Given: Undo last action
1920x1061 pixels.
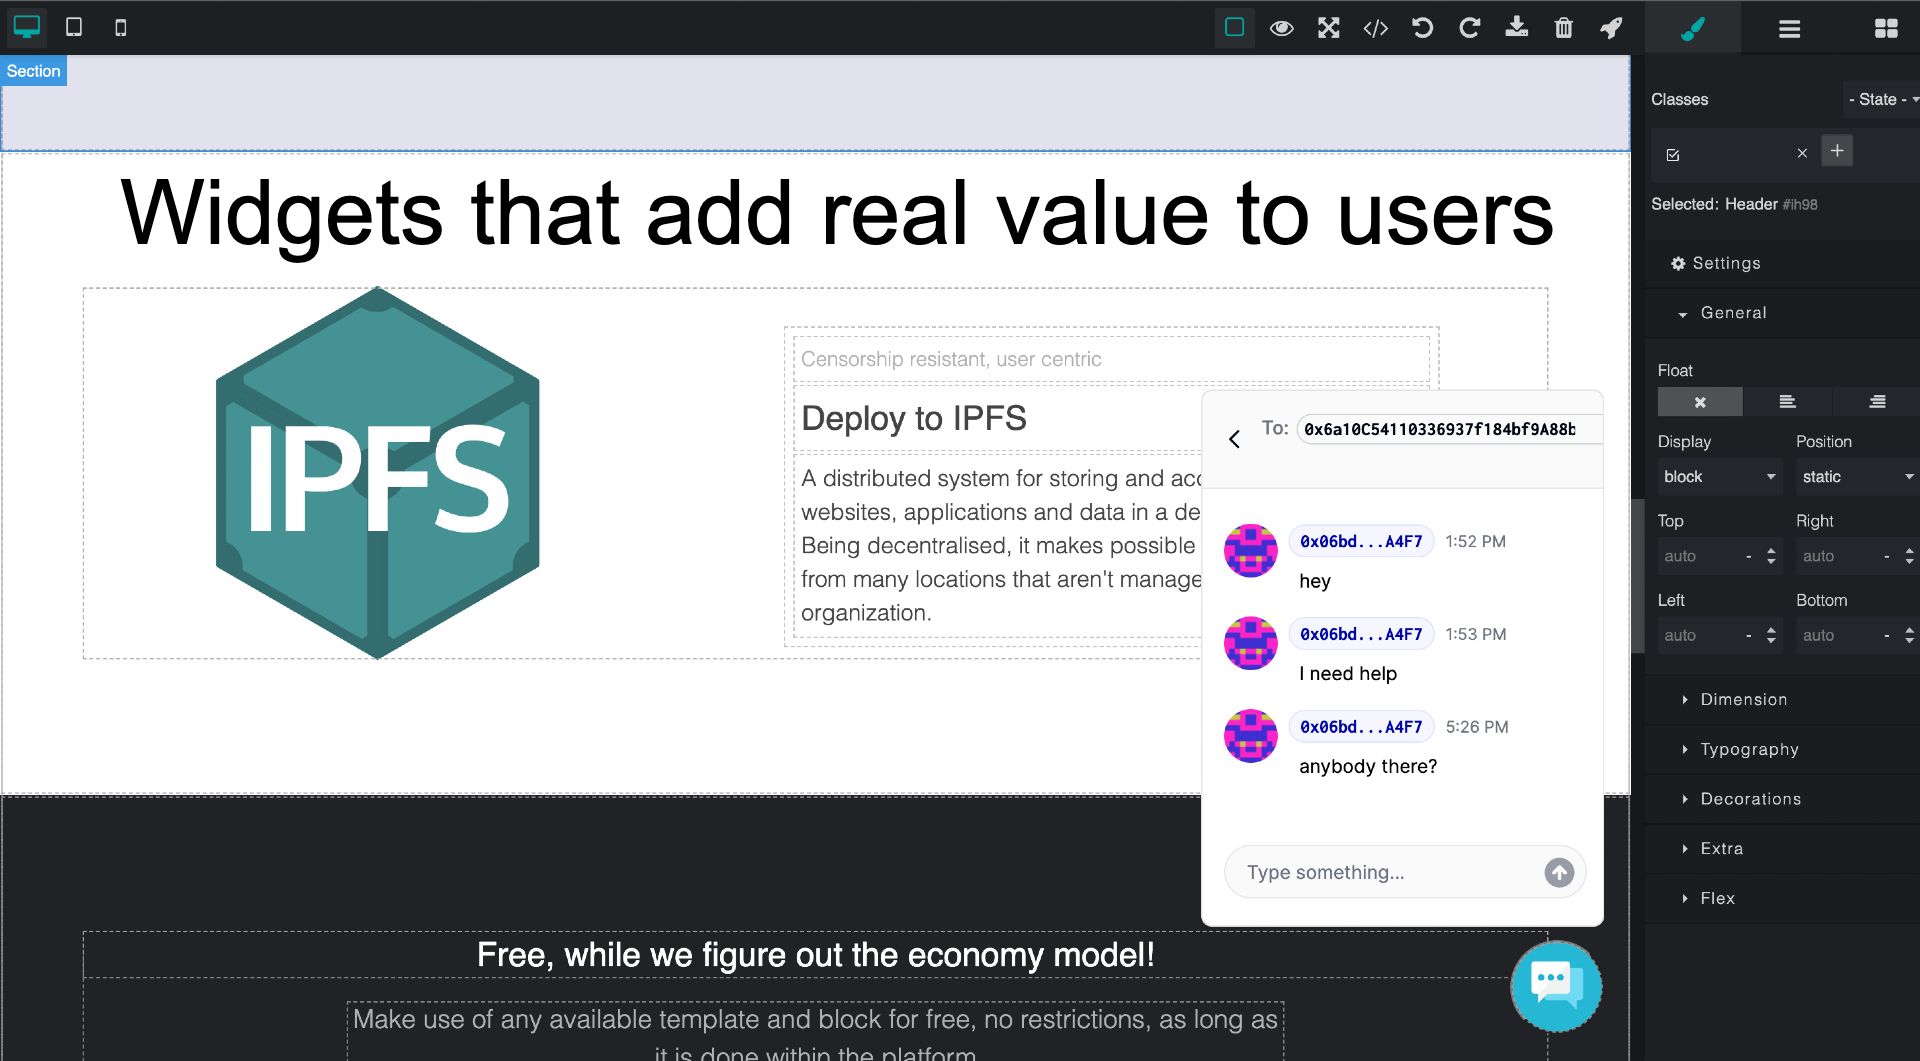Looking at the screenshot, I should [1422, 28].
